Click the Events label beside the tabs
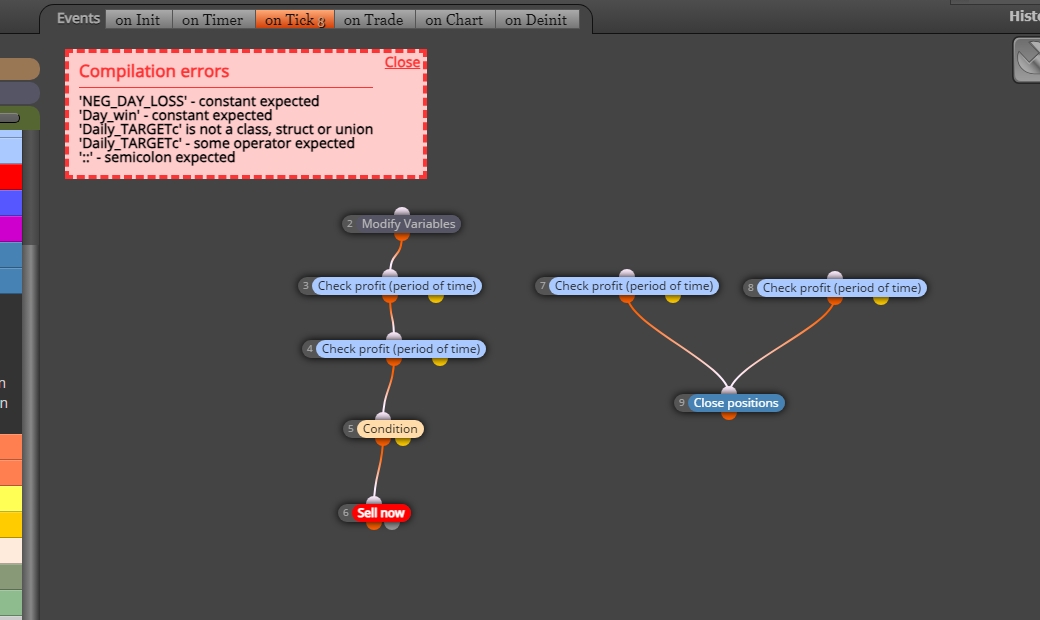1040x620 pixels. 78,19
